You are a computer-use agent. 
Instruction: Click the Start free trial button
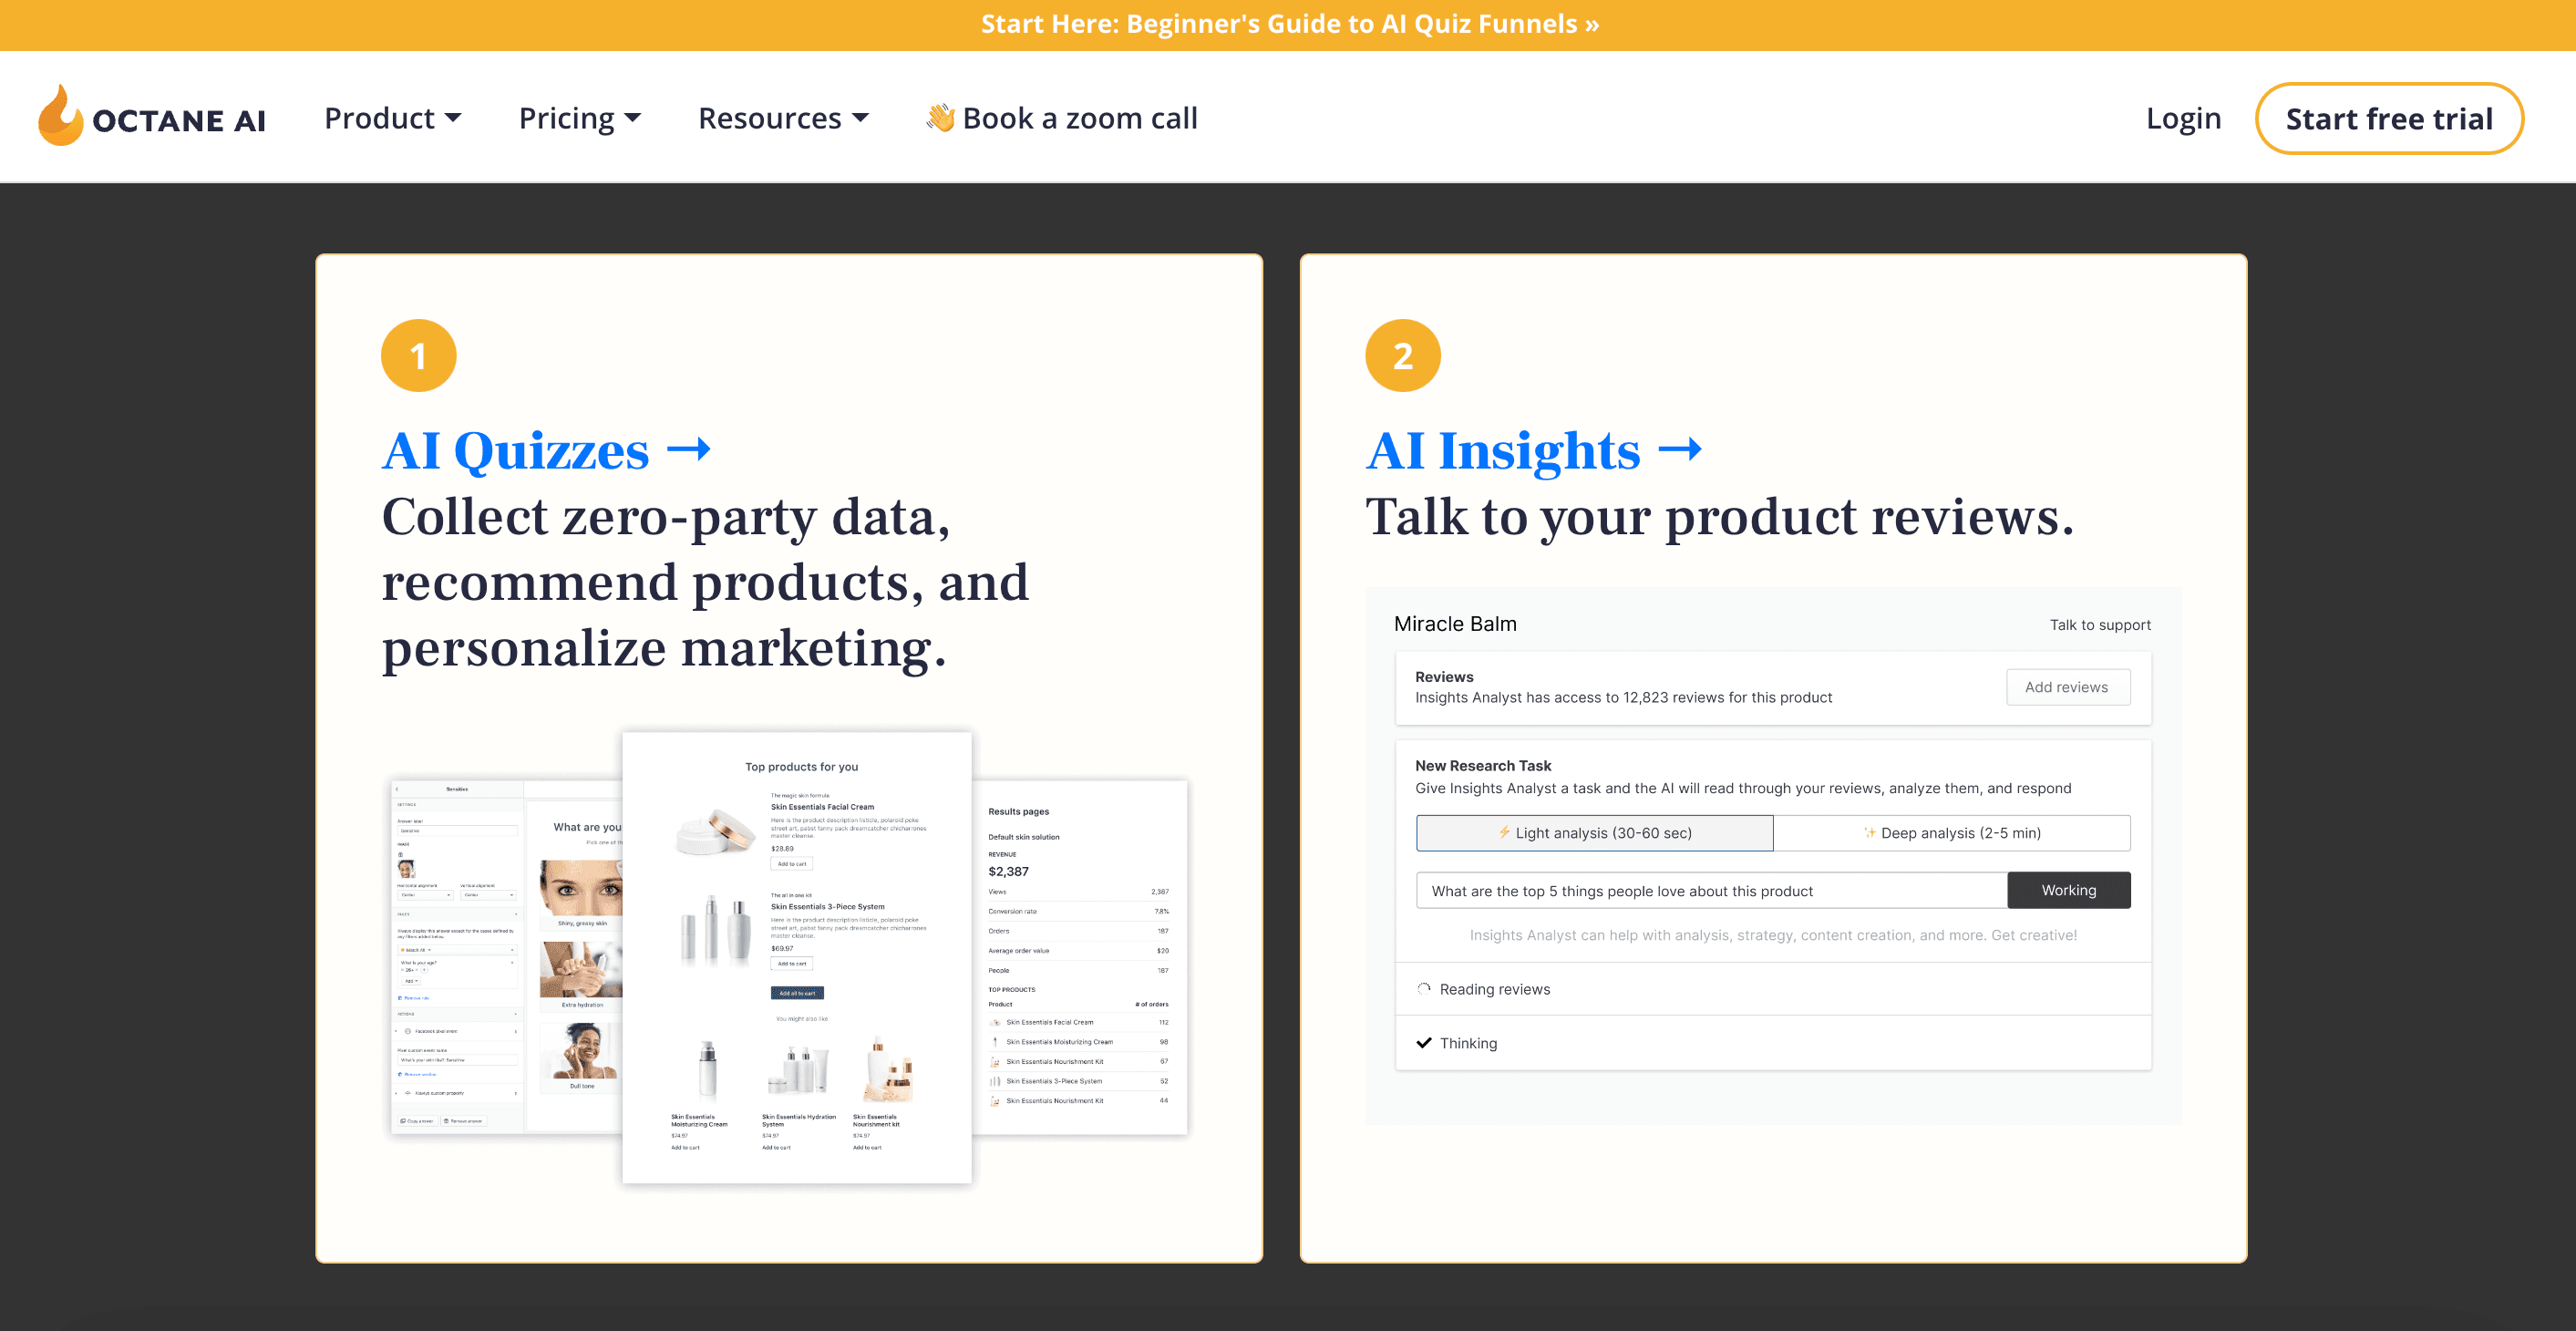click(x=2389, y=117)
